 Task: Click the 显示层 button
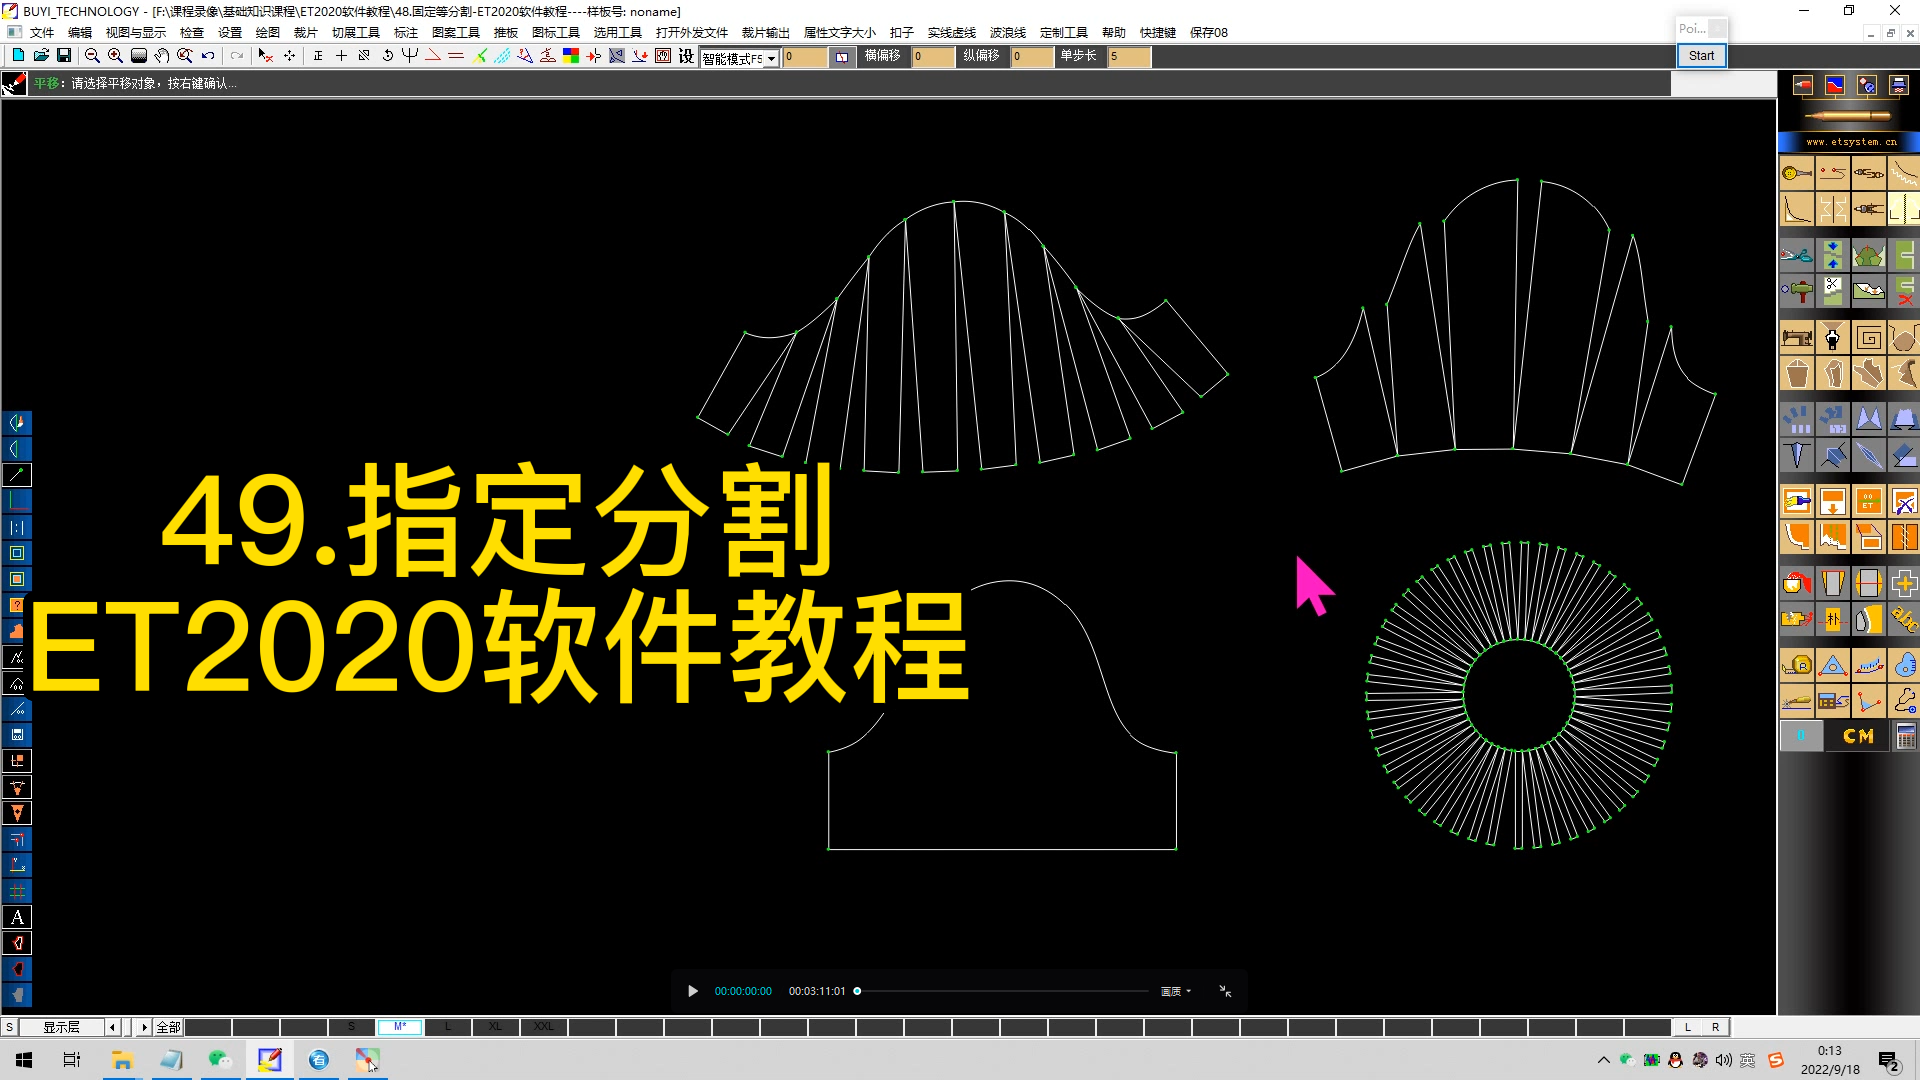pyautogui.click(x=61, y=1027)
